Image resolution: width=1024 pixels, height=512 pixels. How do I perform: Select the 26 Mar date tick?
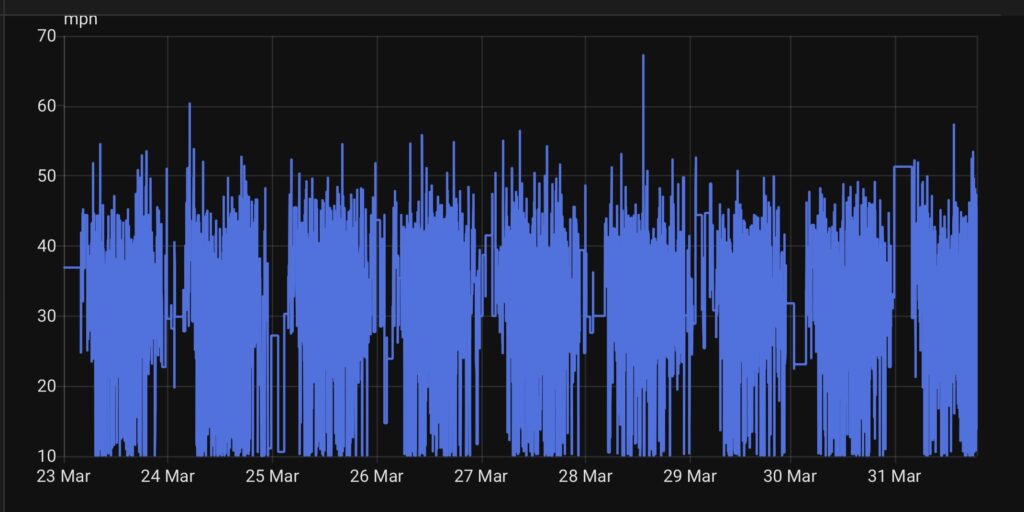point(376,476)
